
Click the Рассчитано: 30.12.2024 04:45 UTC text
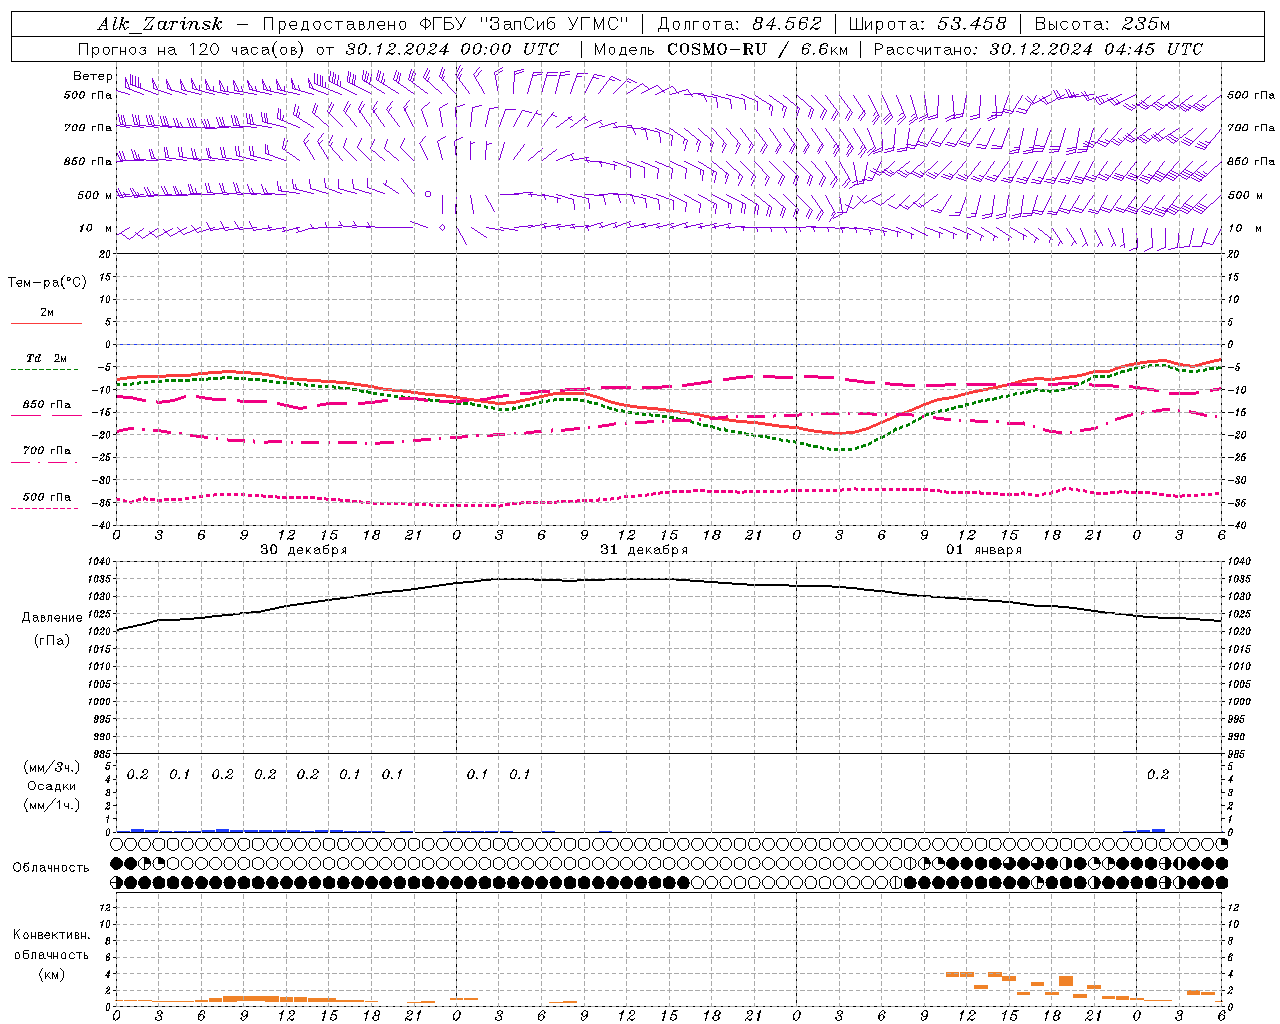tap(1038, 49)
